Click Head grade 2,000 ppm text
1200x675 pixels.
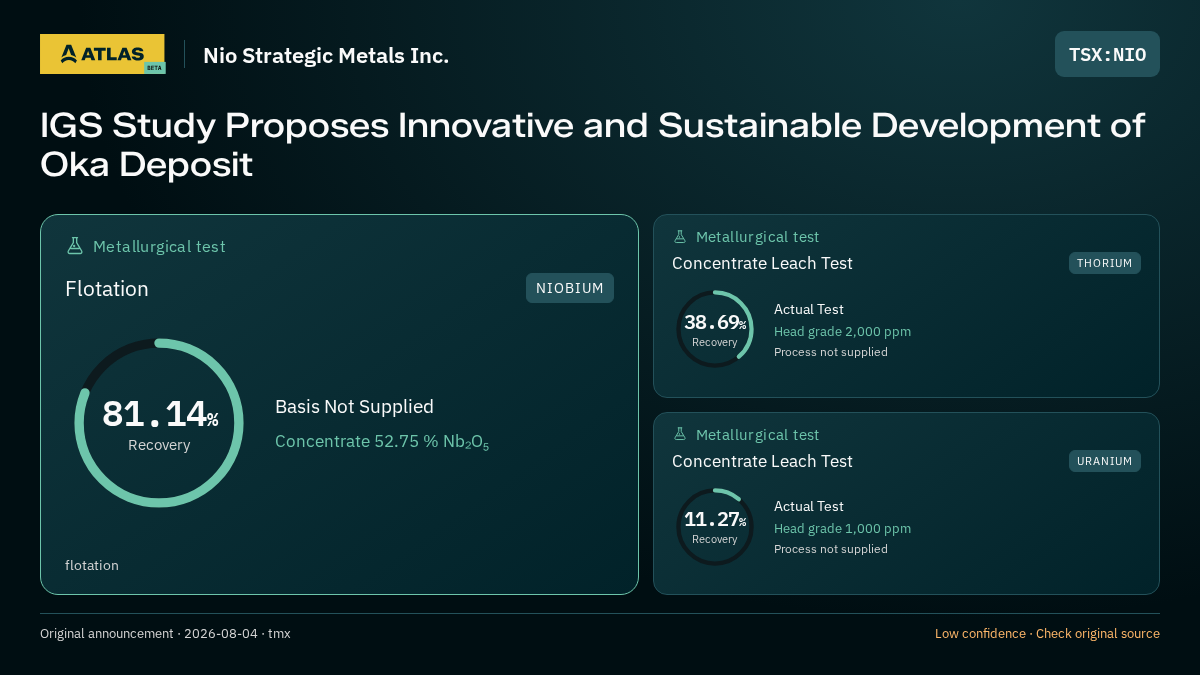[842, 331]
